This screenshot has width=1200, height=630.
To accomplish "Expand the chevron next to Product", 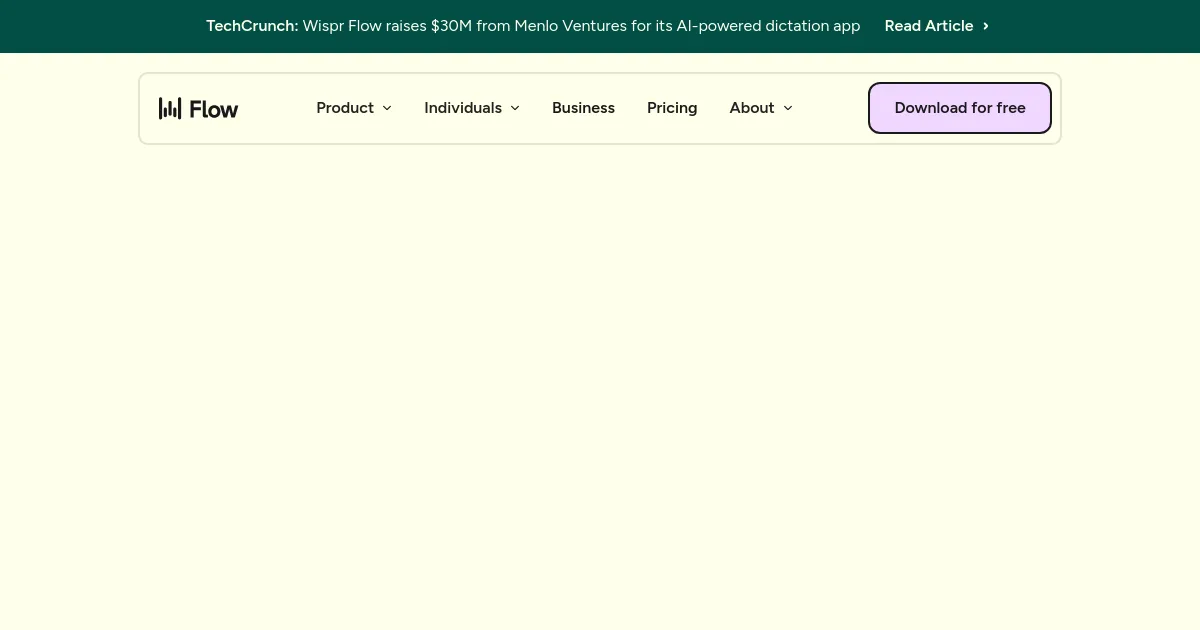I will point(387,108).
